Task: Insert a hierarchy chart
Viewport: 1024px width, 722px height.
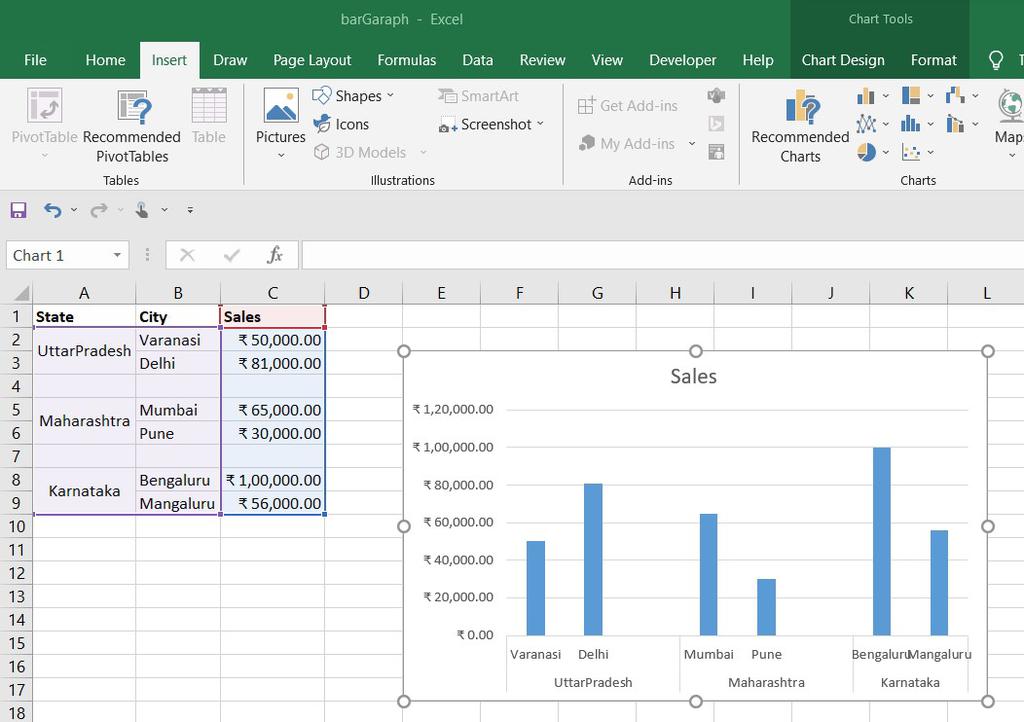Action: click(911, 96)
